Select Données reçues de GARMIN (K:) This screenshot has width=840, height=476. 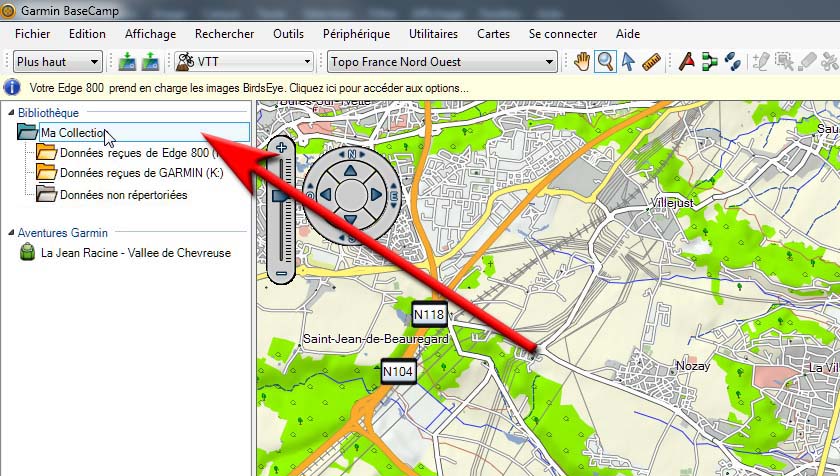coord(142,173)
